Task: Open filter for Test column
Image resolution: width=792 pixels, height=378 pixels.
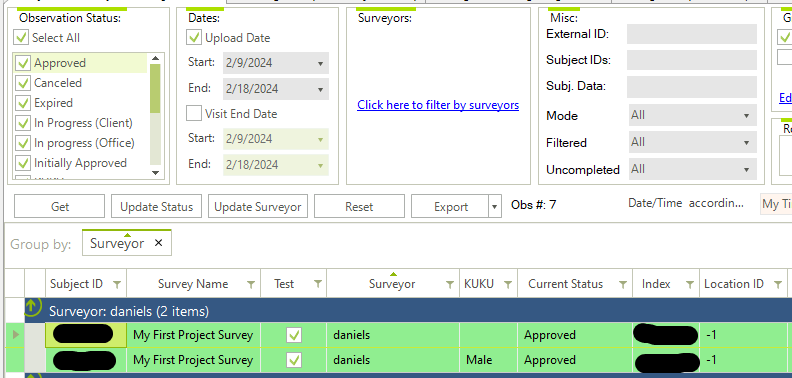Action: point(318,285)
